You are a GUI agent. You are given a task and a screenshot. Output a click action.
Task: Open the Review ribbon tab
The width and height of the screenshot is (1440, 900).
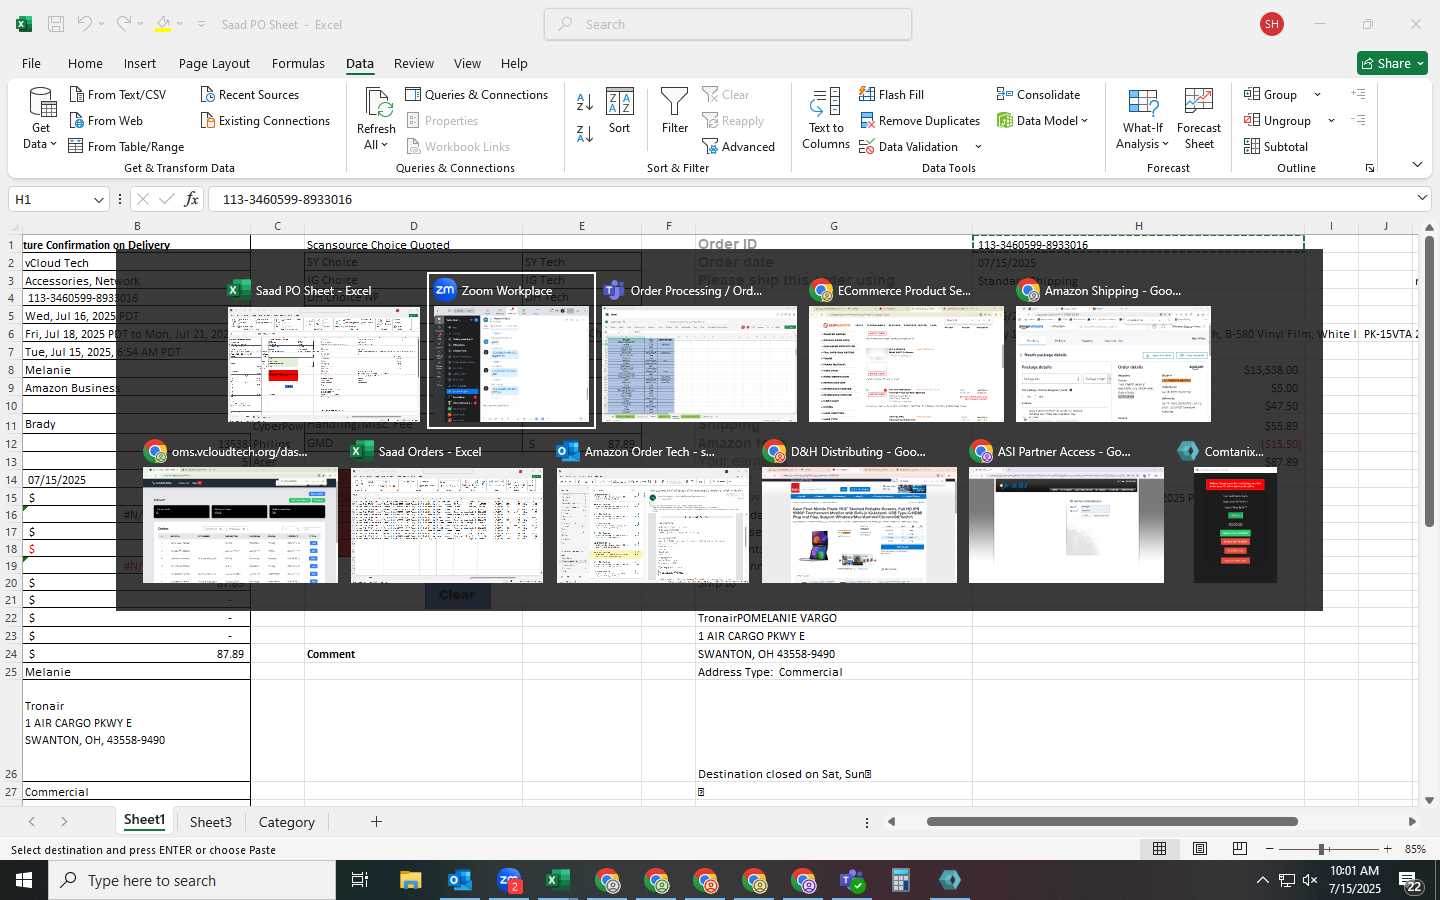(414, 63)
